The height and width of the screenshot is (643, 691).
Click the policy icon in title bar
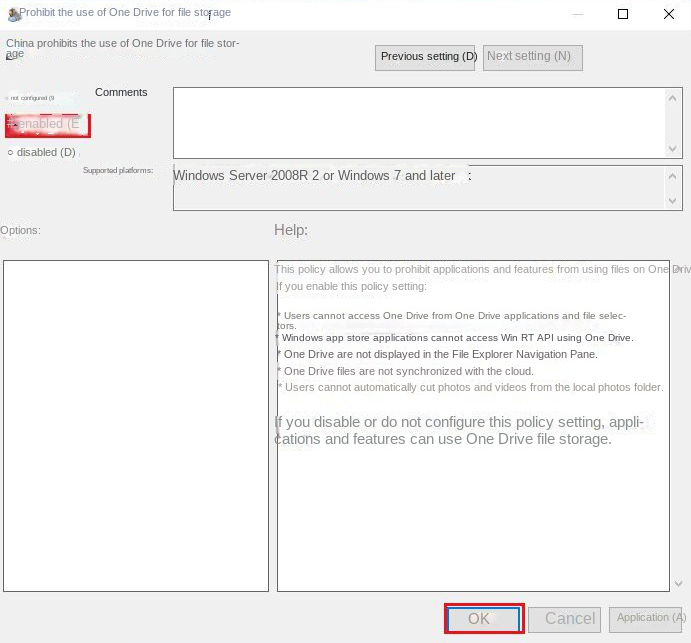click(13, 14)
